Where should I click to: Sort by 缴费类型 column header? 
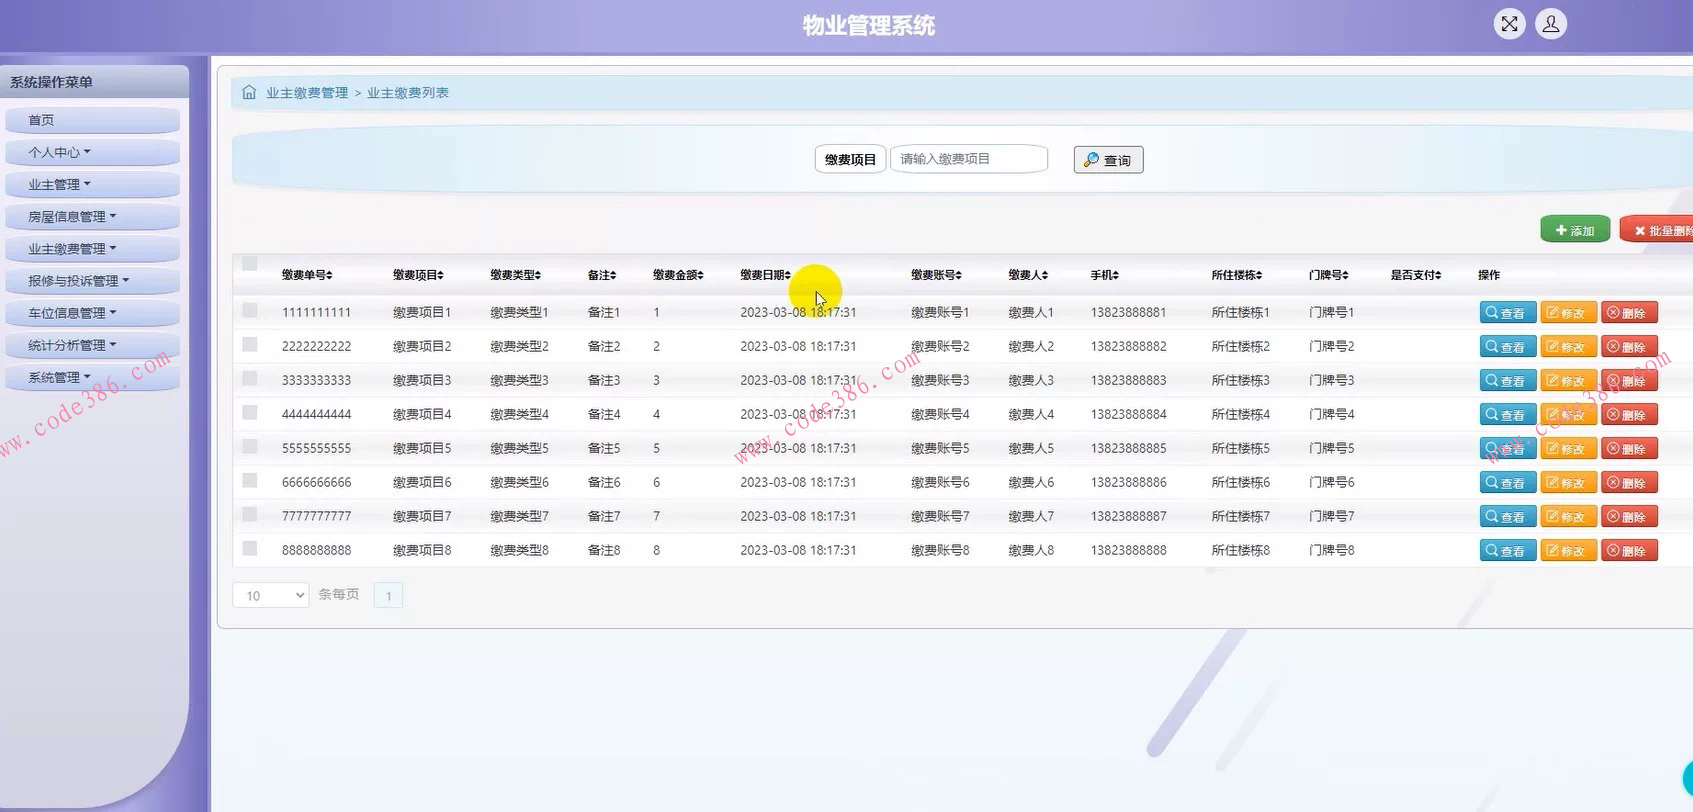coord(516,275)
